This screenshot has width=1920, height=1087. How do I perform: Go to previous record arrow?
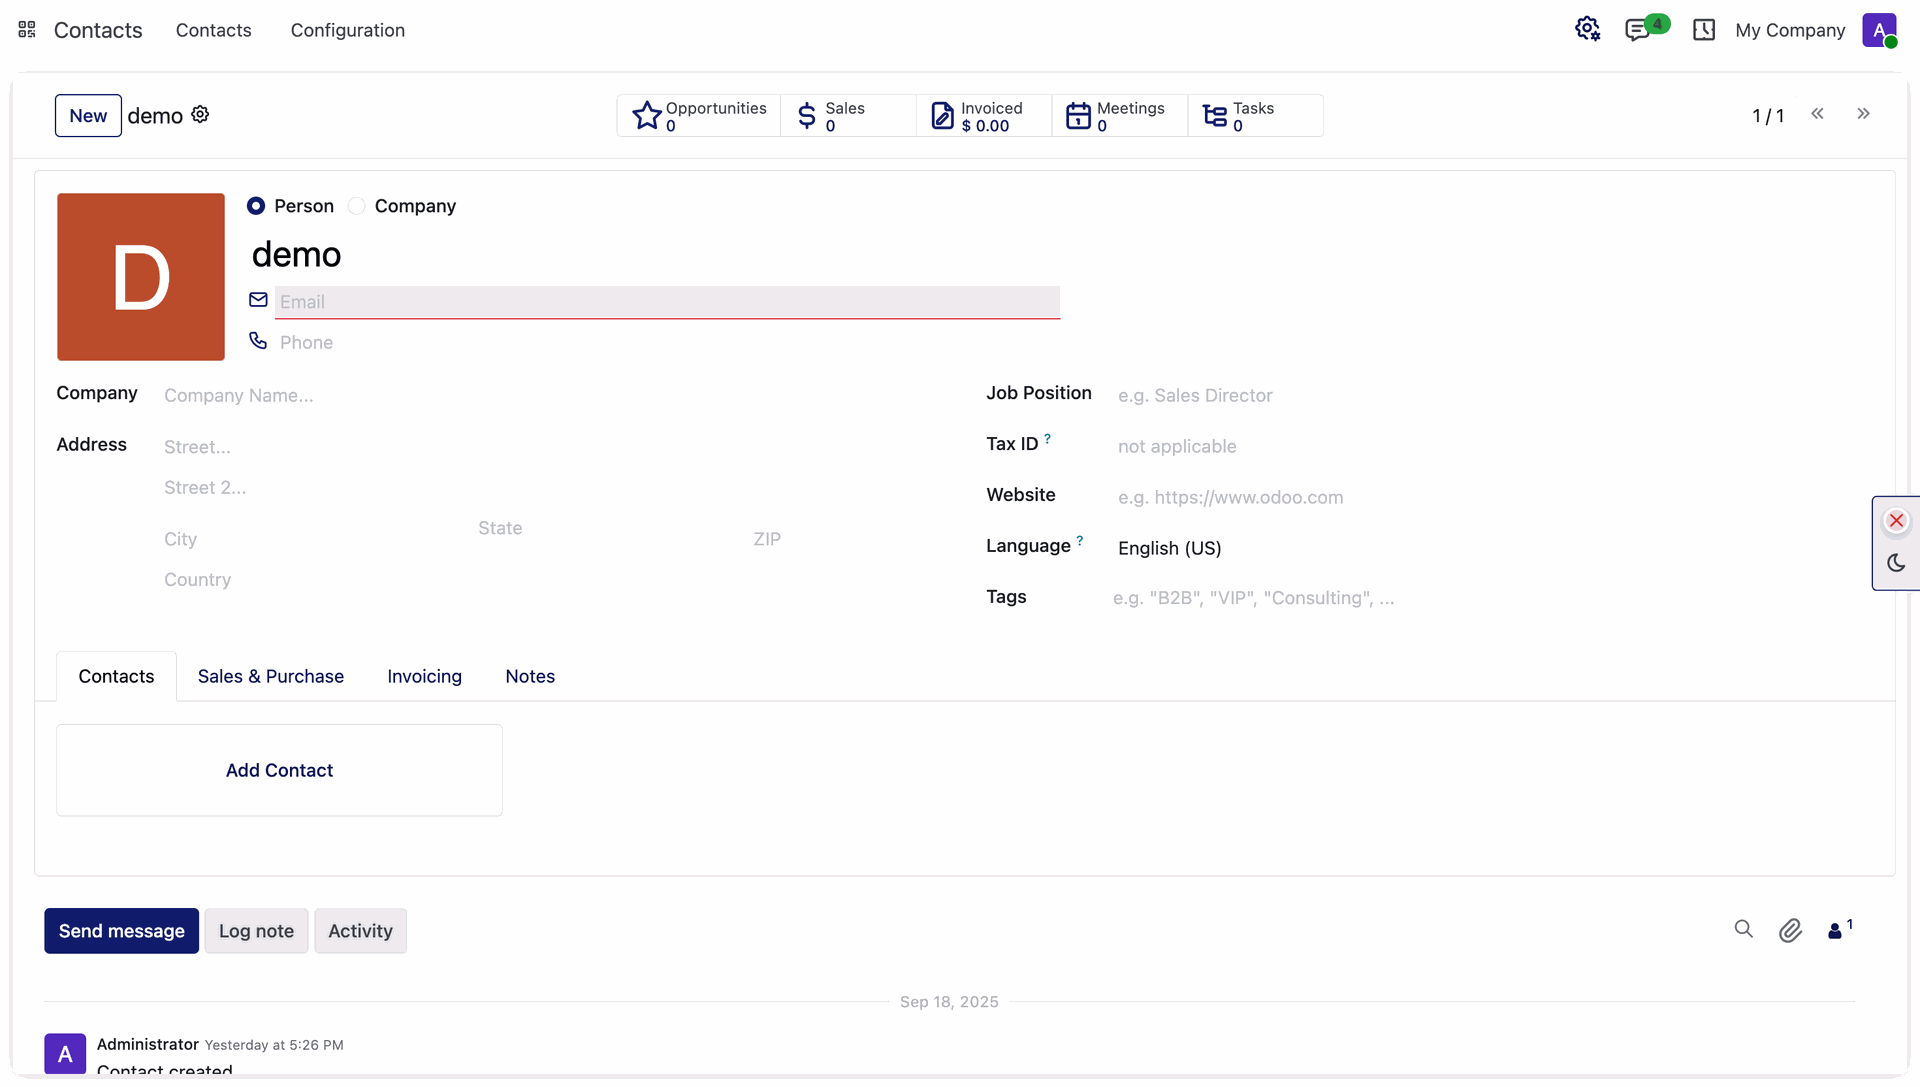1817,114
